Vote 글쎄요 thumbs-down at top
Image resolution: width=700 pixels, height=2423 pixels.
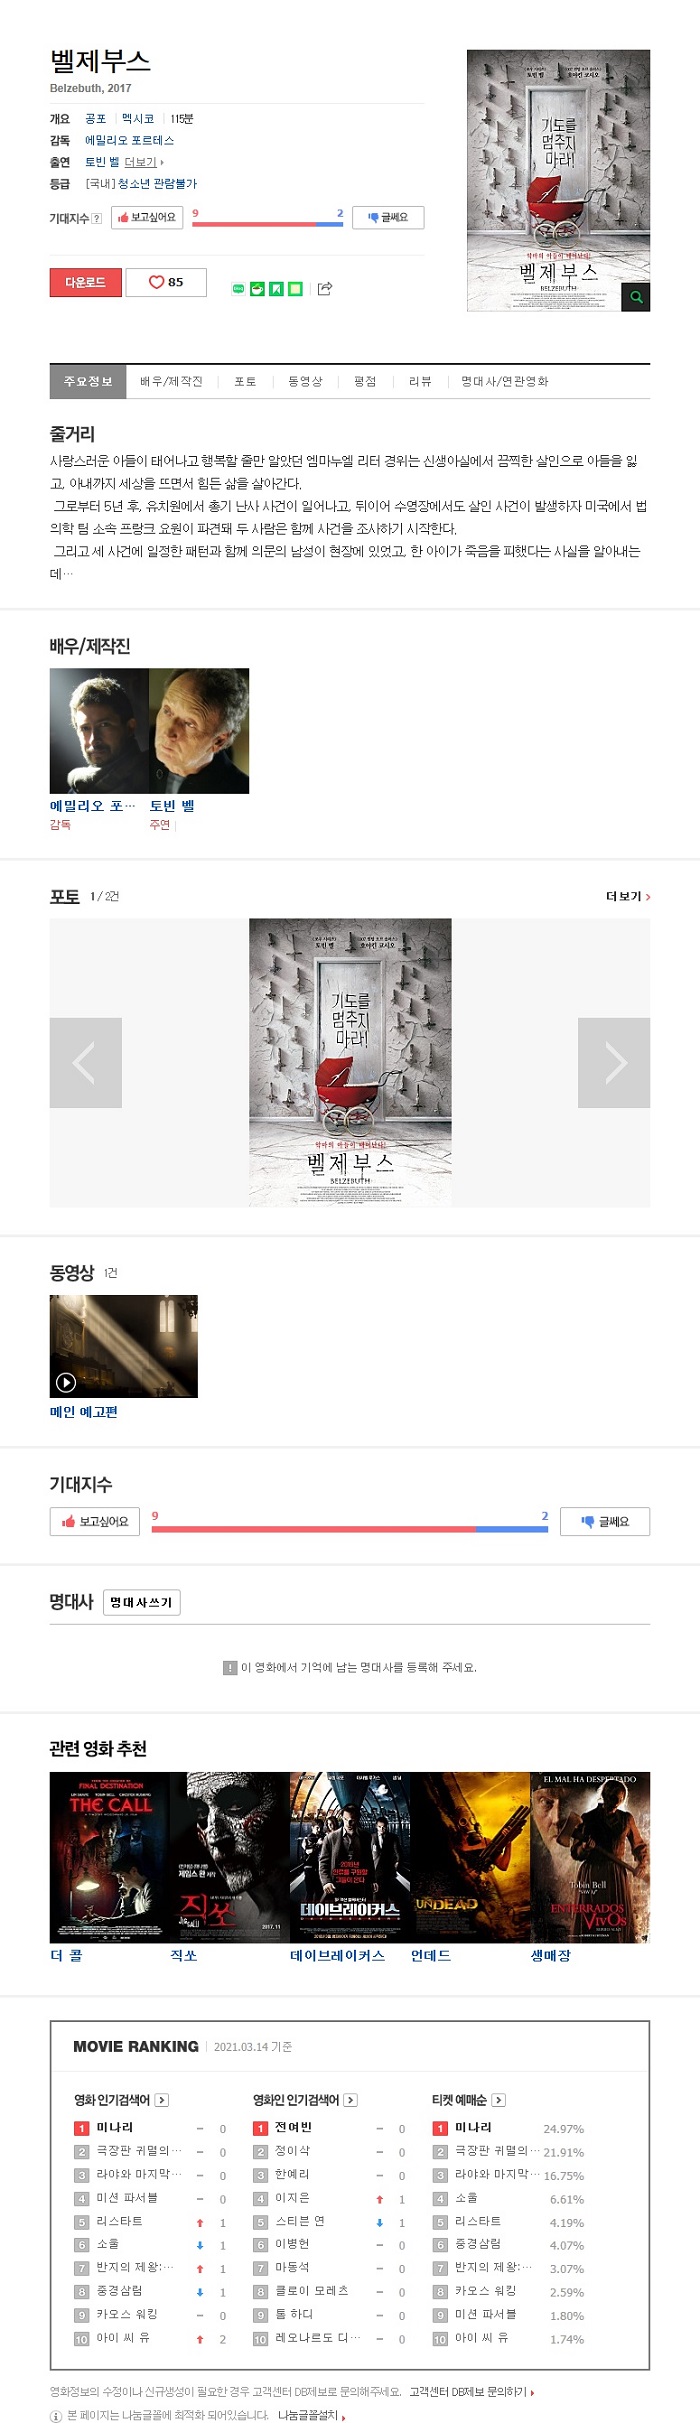[x=388, y=217]
